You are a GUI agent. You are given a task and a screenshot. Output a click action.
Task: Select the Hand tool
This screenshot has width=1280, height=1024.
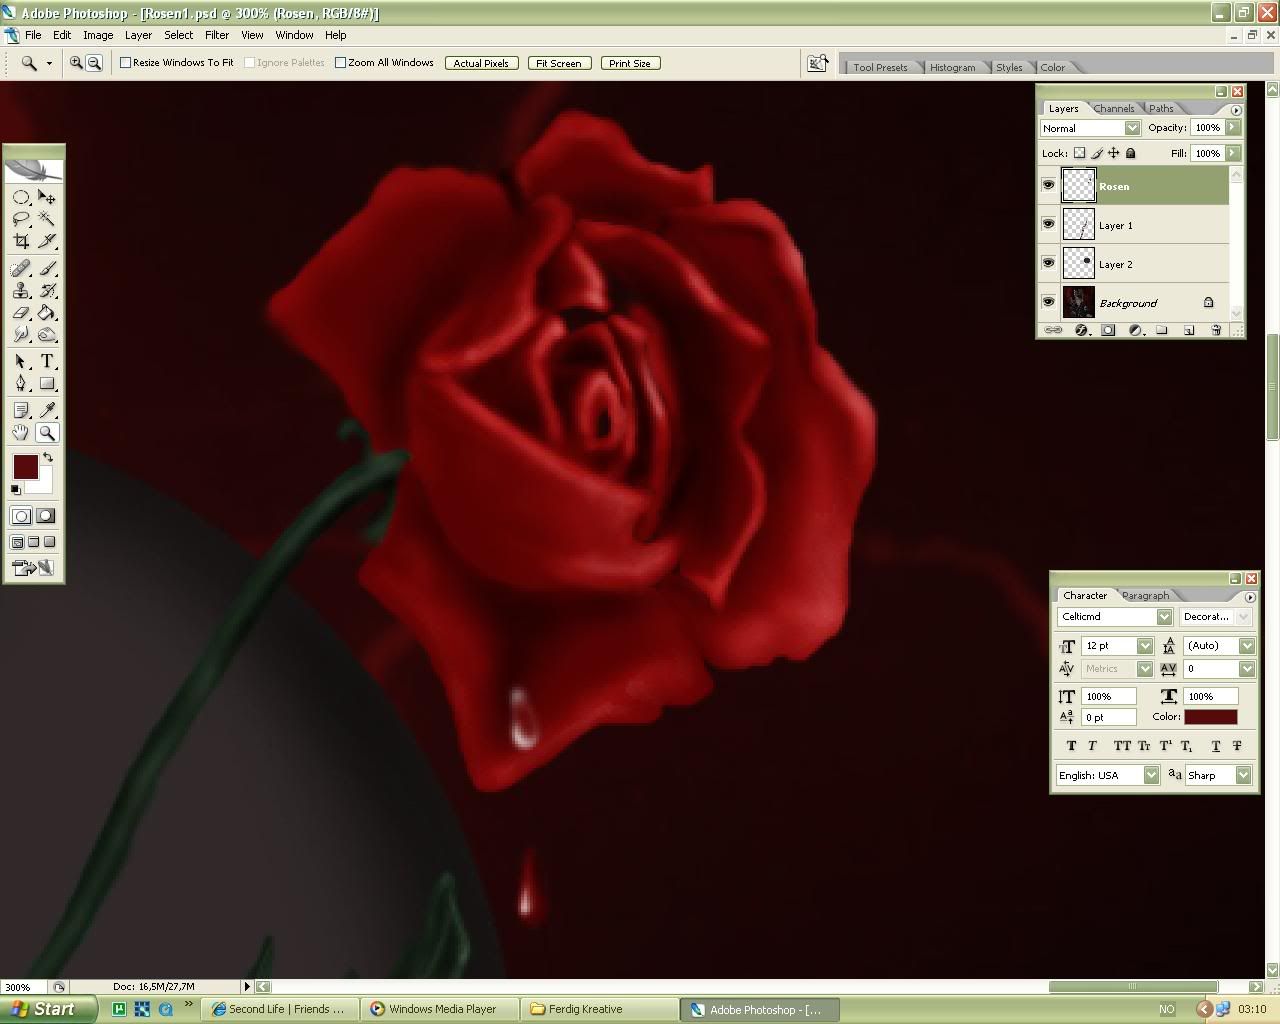tap(21, 433)
